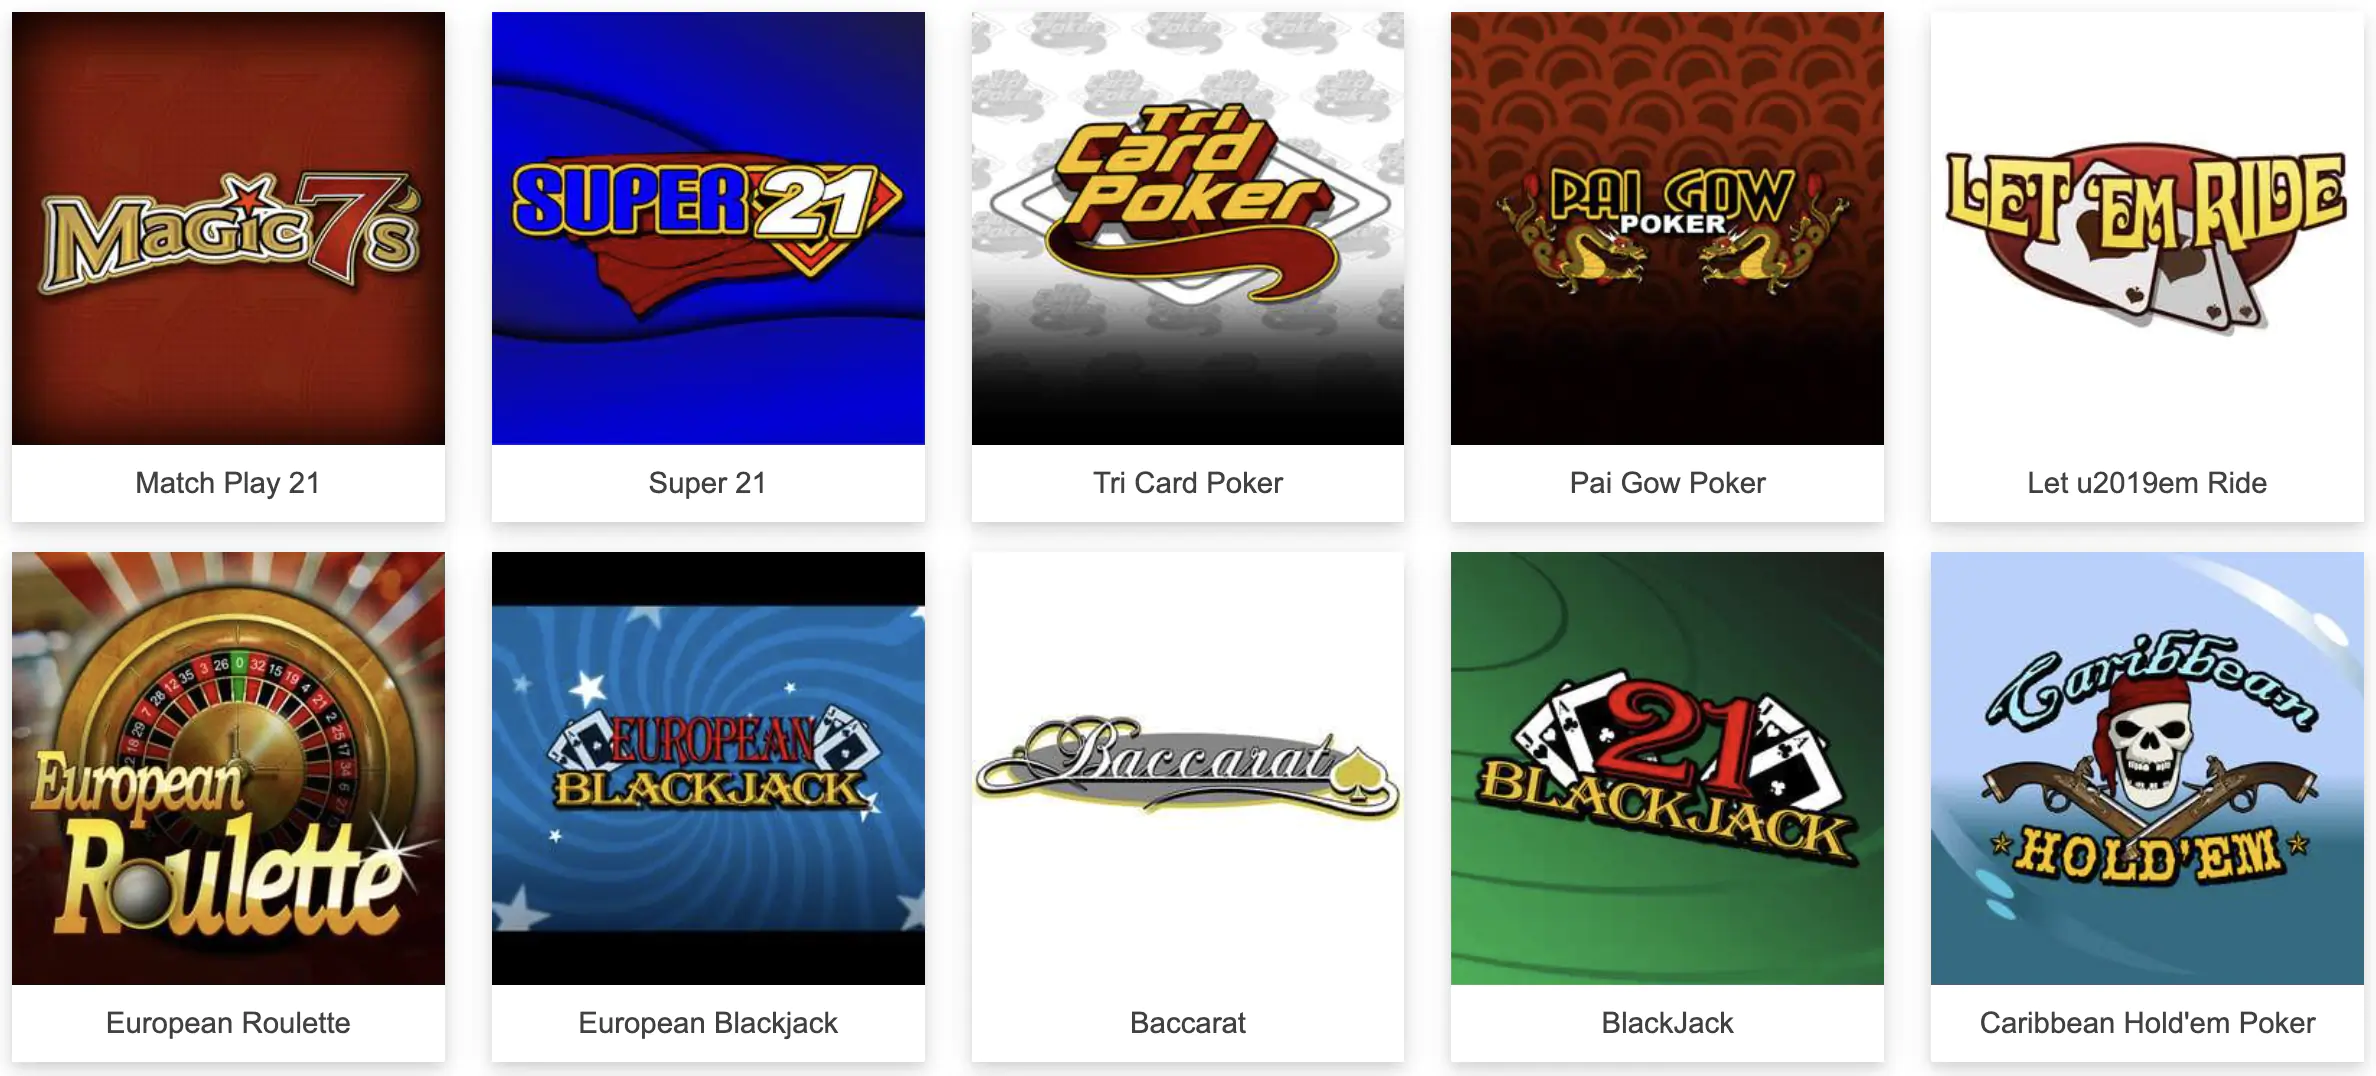
Task: Click the Let 'Em Ride logo image
Action: pos(2147,228)
